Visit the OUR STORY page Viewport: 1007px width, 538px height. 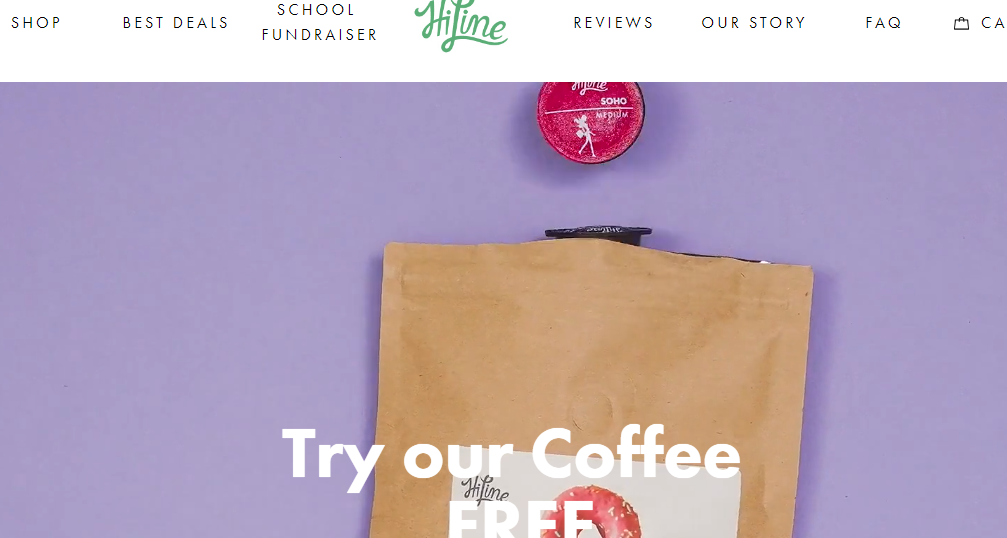[x=753, y=23]
